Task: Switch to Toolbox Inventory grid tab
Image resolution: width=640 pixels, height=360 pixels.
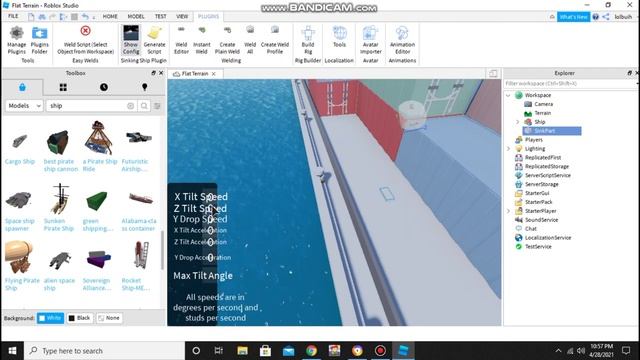Action: point(63,87)
